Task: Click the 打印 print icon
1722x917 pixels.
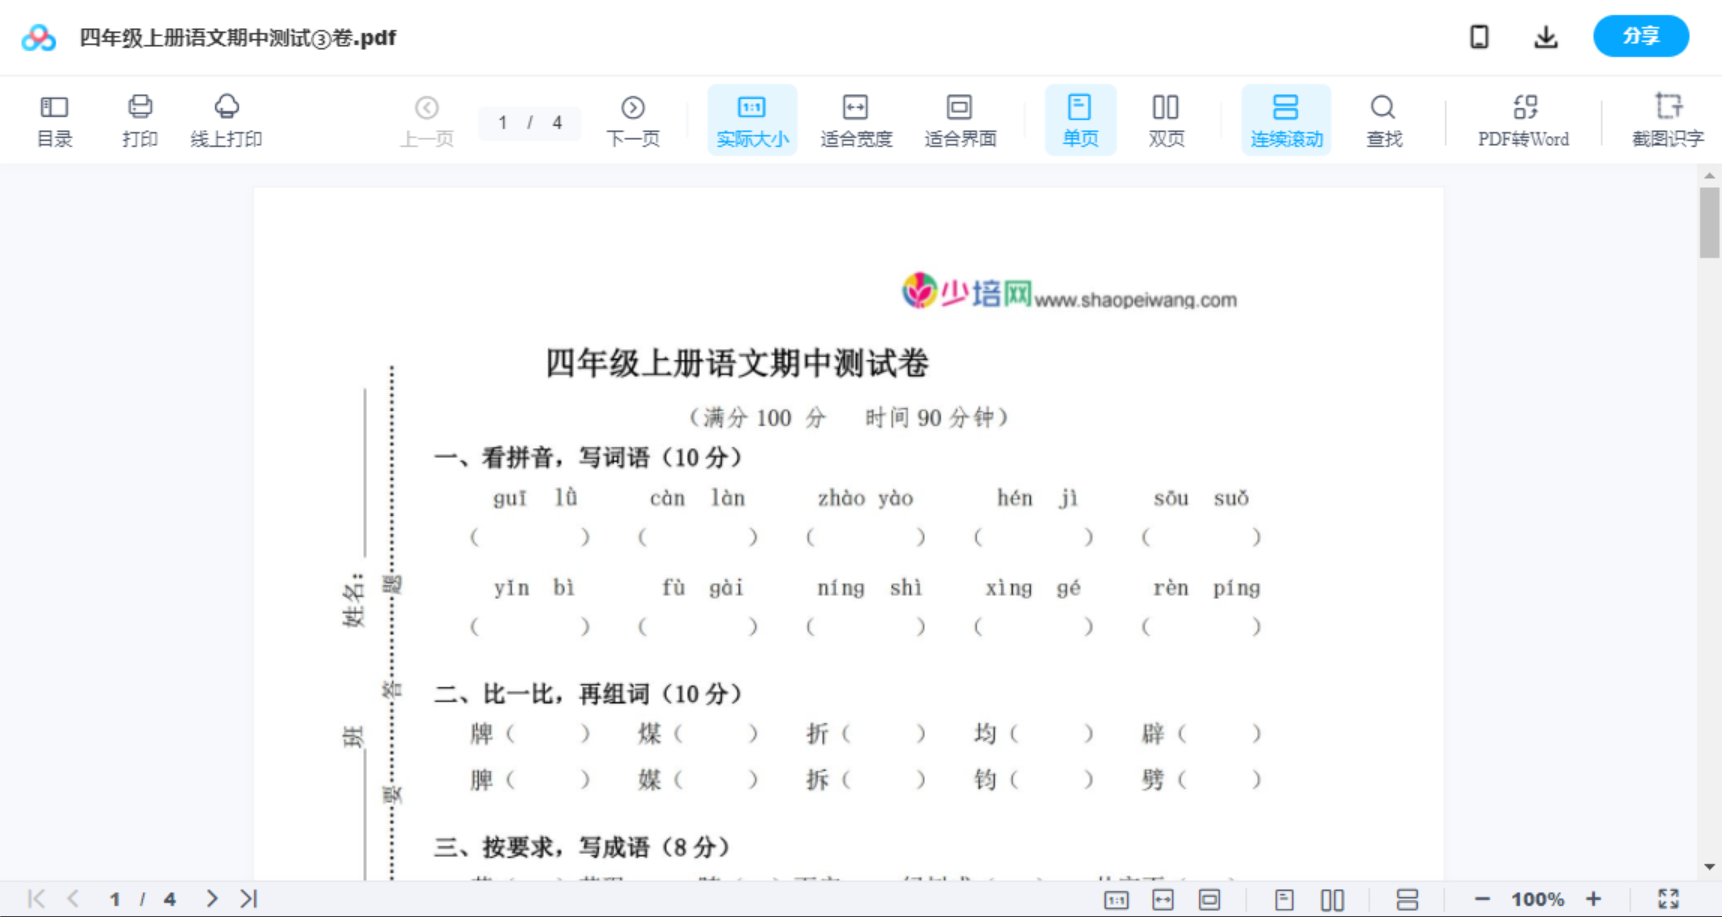Action: (139, 120)
